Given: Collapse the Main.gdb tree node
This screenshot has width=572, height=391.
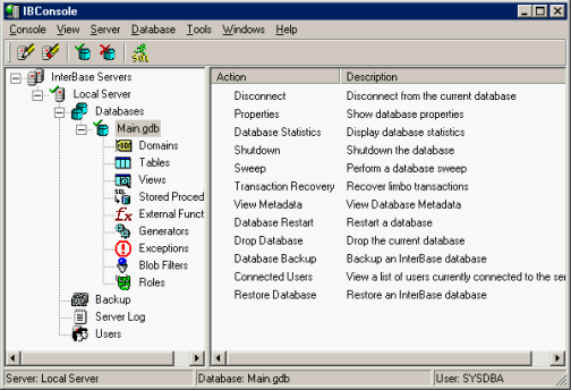Looking at the screenshot, I should 81,129.
